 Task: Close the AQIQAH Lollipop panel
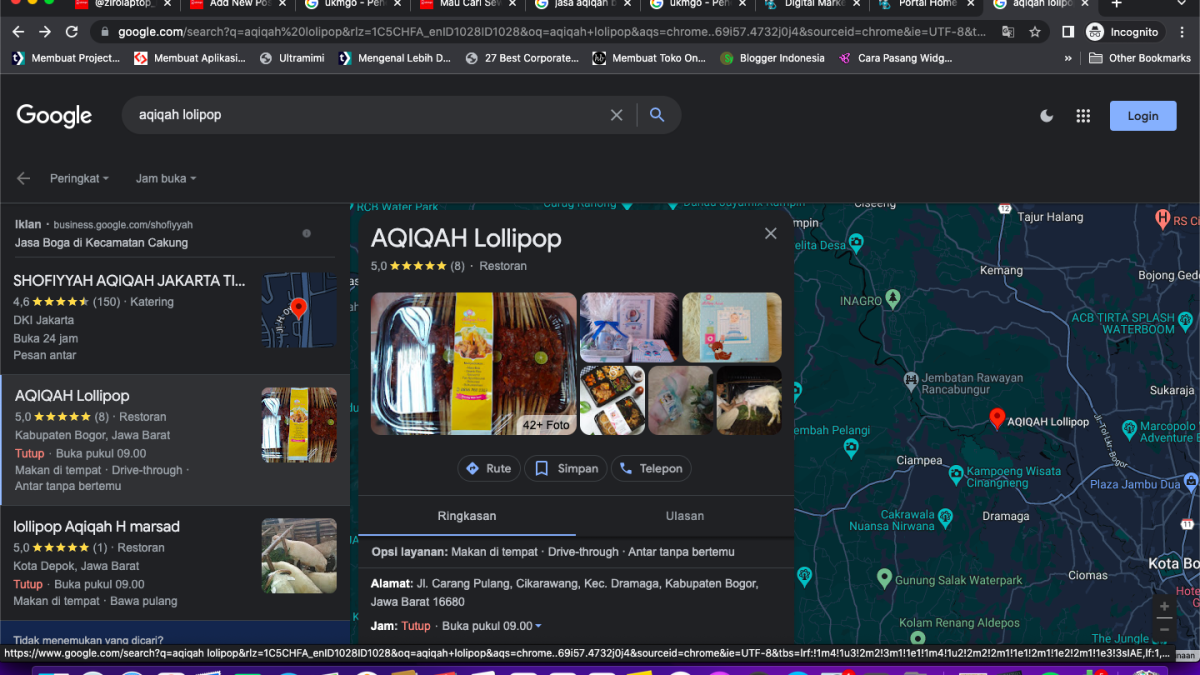770,234
